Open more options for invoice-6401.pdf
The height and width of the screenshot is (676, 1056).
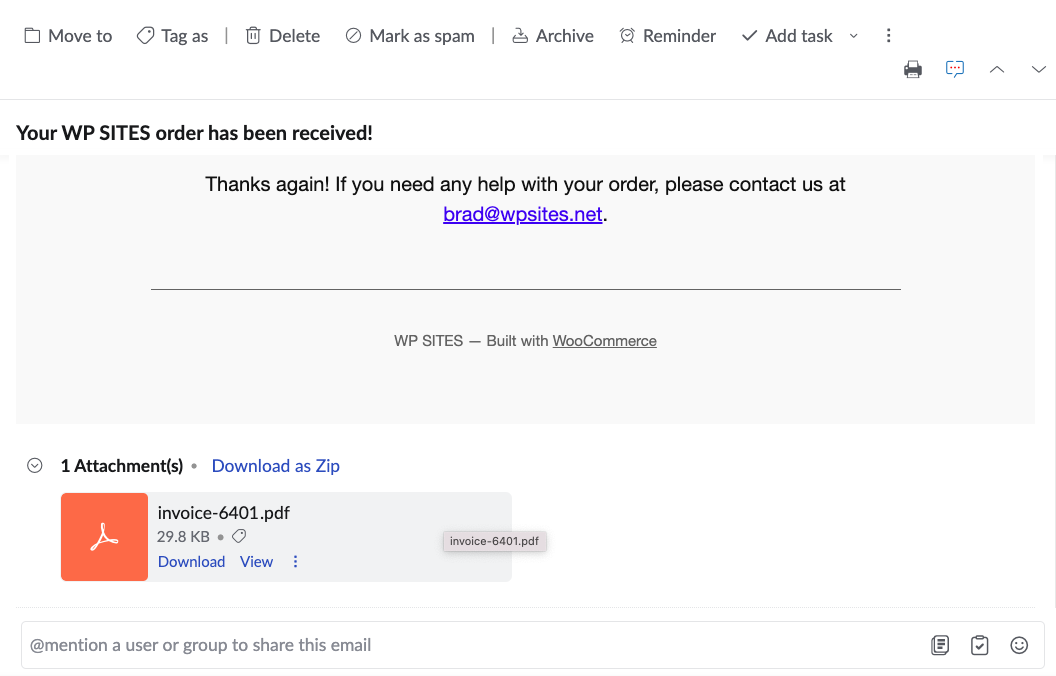(x=295, y=562)
